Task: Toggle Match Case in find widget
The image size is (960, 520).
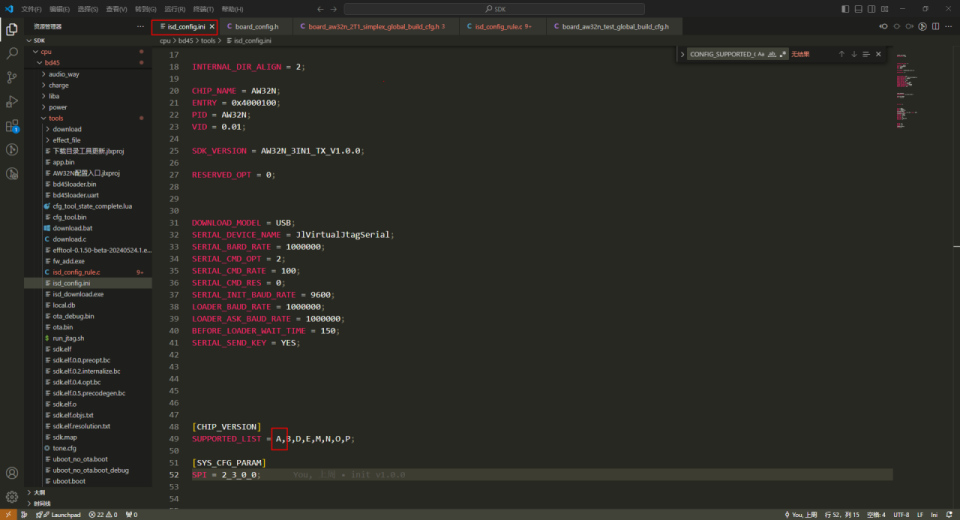Action: [x=761, y=54]
